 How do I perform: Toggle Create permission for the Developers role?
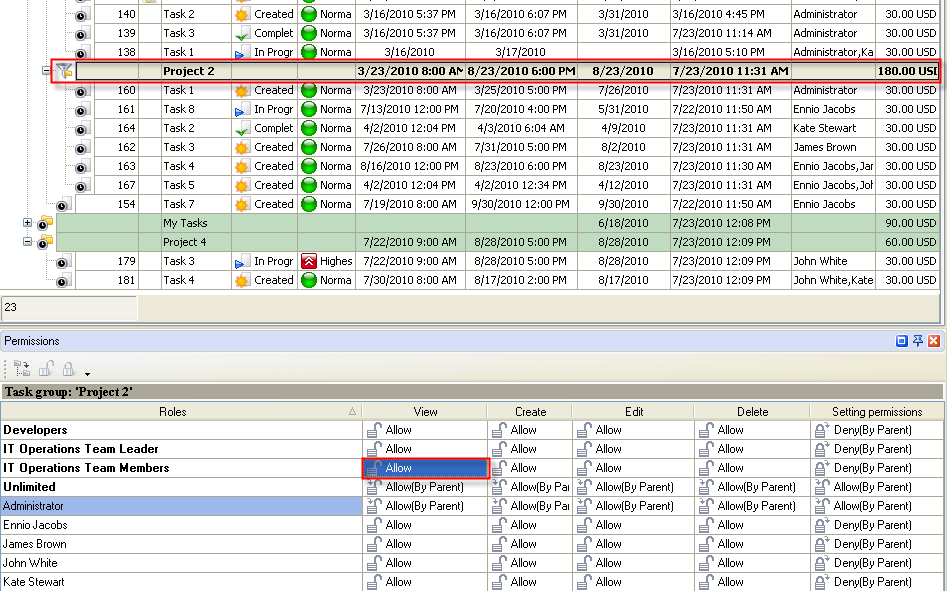coord(529,430)
